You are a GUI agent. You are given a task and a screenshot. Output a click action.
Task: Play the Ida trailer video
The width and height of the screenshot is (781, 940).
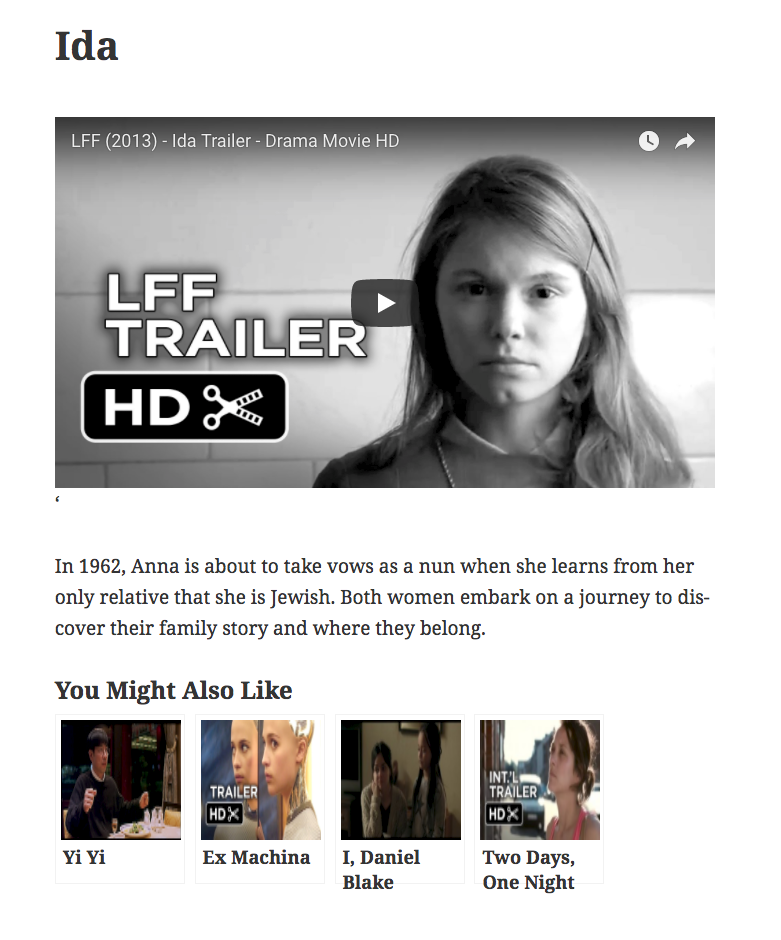(x=384, y=303)
